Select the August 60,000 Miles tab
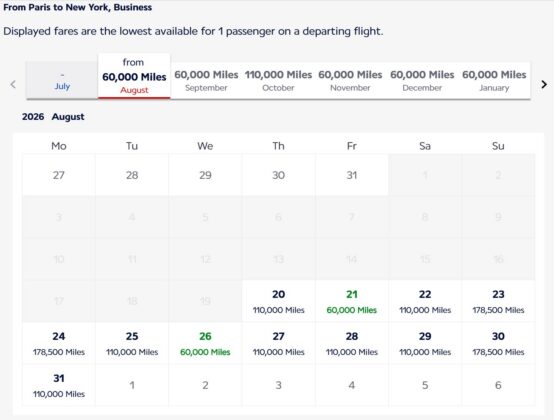The width and height of the screenshot is (554, 420). tap(134, 76)
